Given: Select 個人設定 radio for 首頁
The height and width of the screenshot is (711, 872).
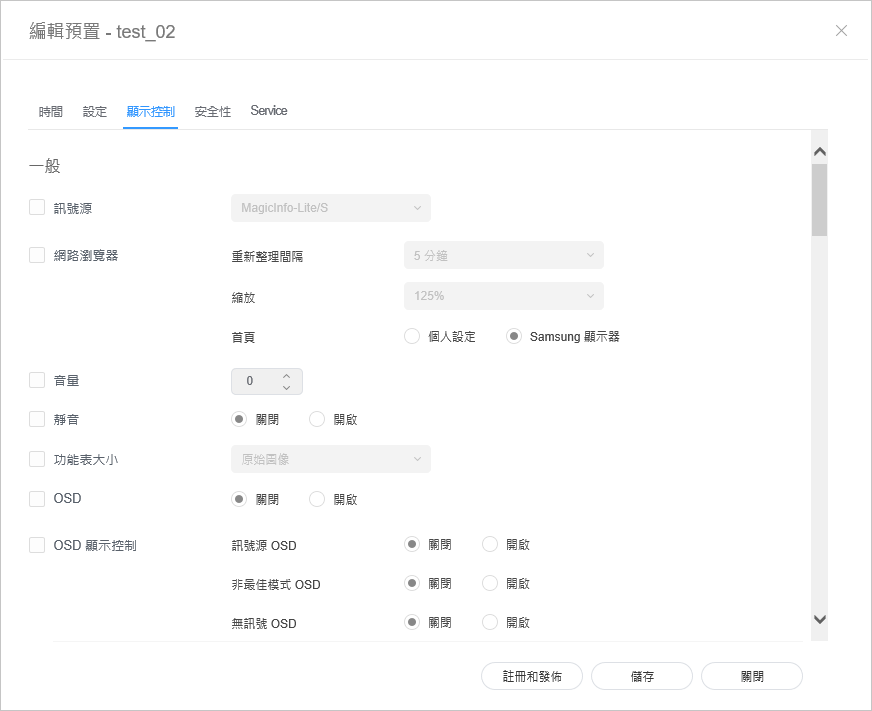Looking at the screenshot, I should (412, 336).
